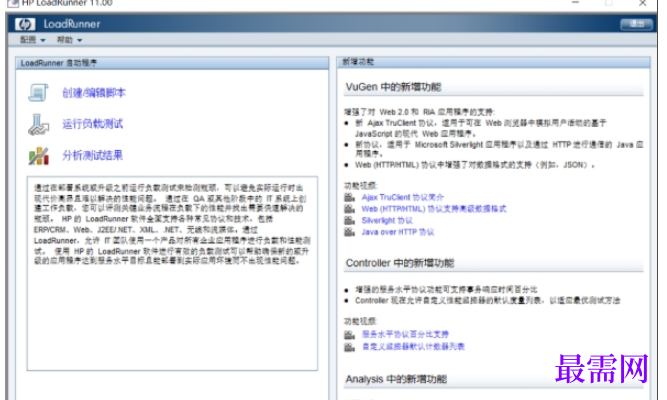Close the HP LoadRunner window
667x400 pixels.
[x=643, y=3]
